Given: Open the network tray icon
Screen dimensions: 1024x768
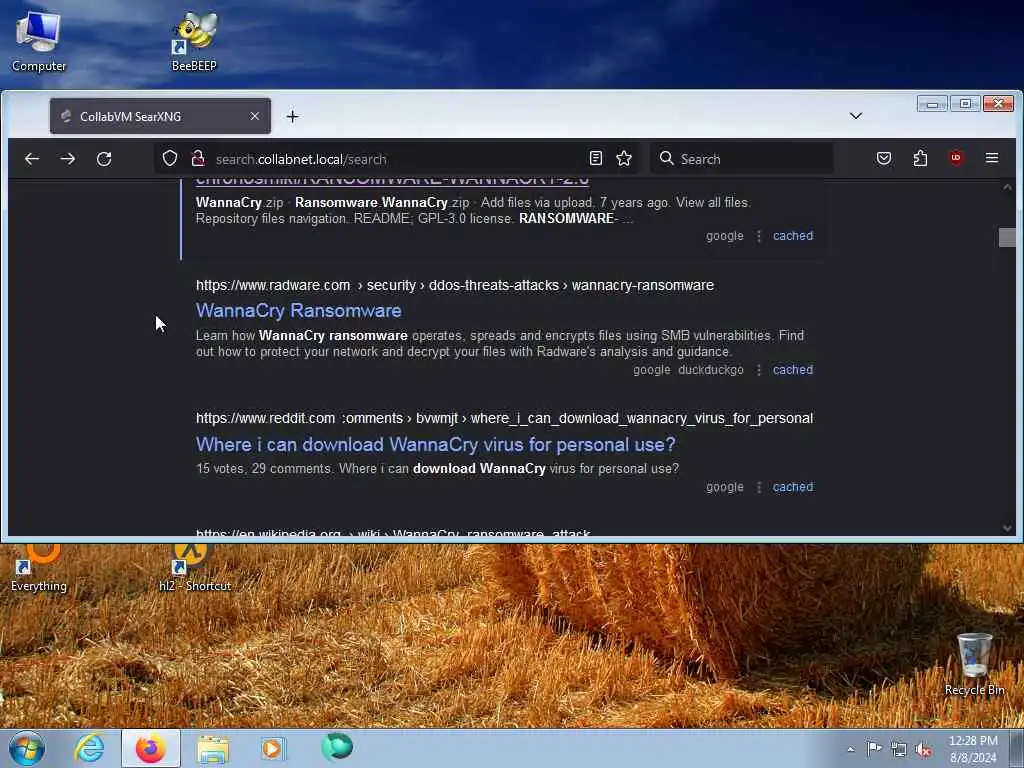Looking at the screenshot, I should 899,749.
